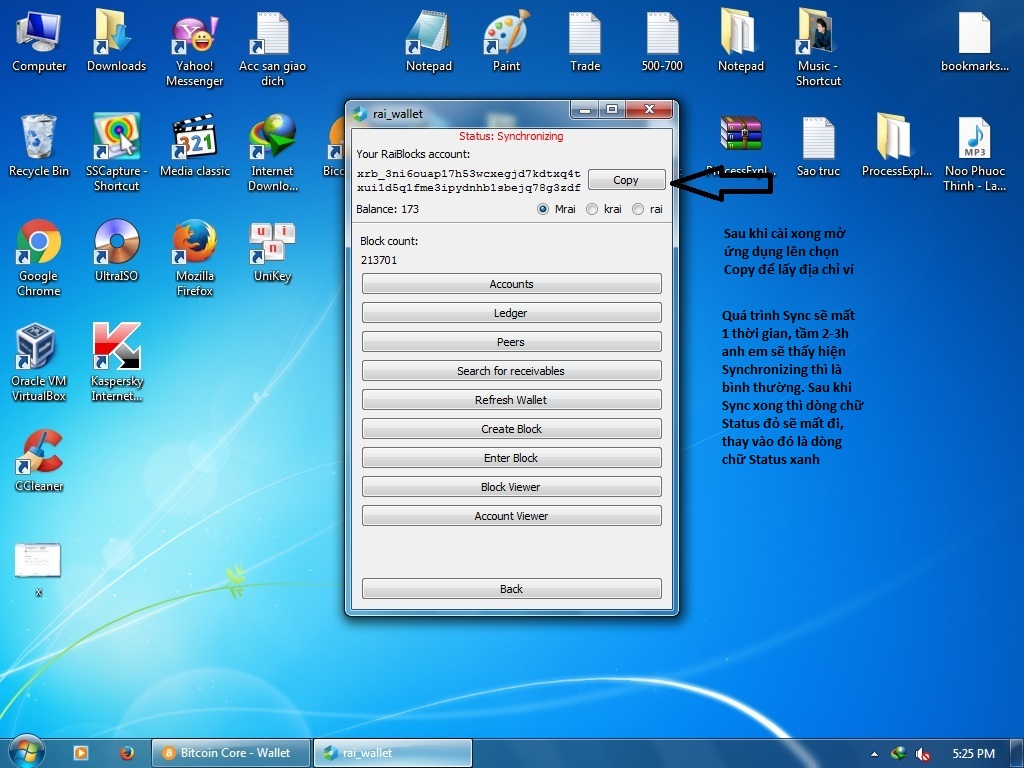Open the Accounts section
The image size is (1024, 768).
tap(511, 284)
